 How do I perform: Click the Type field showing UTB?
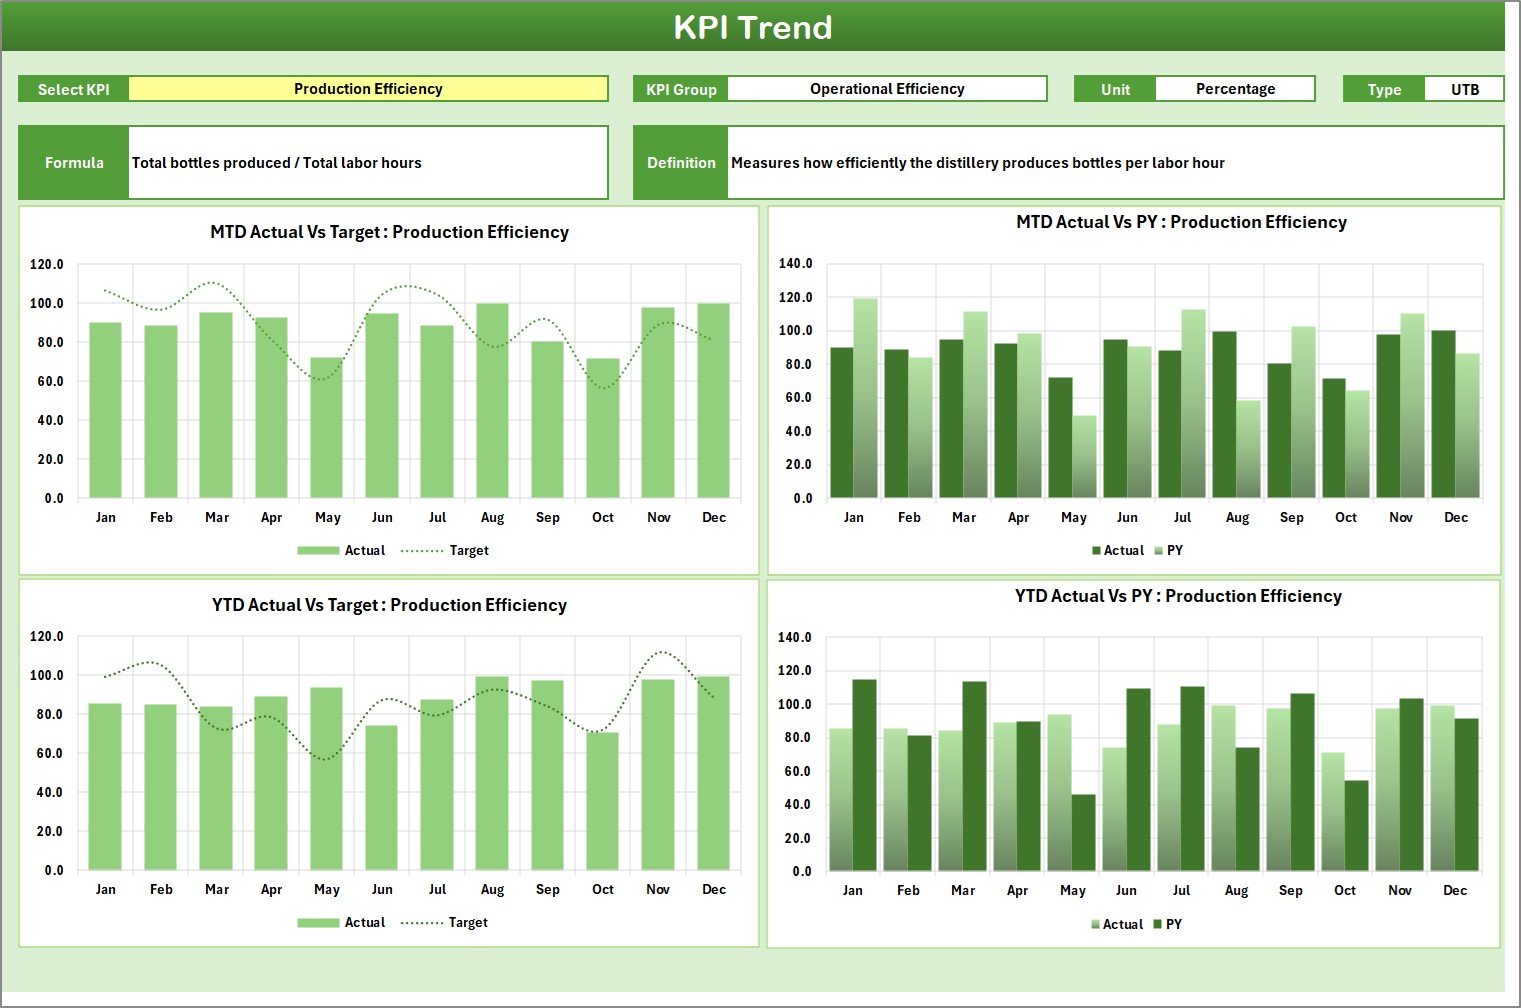[1465, 88]
